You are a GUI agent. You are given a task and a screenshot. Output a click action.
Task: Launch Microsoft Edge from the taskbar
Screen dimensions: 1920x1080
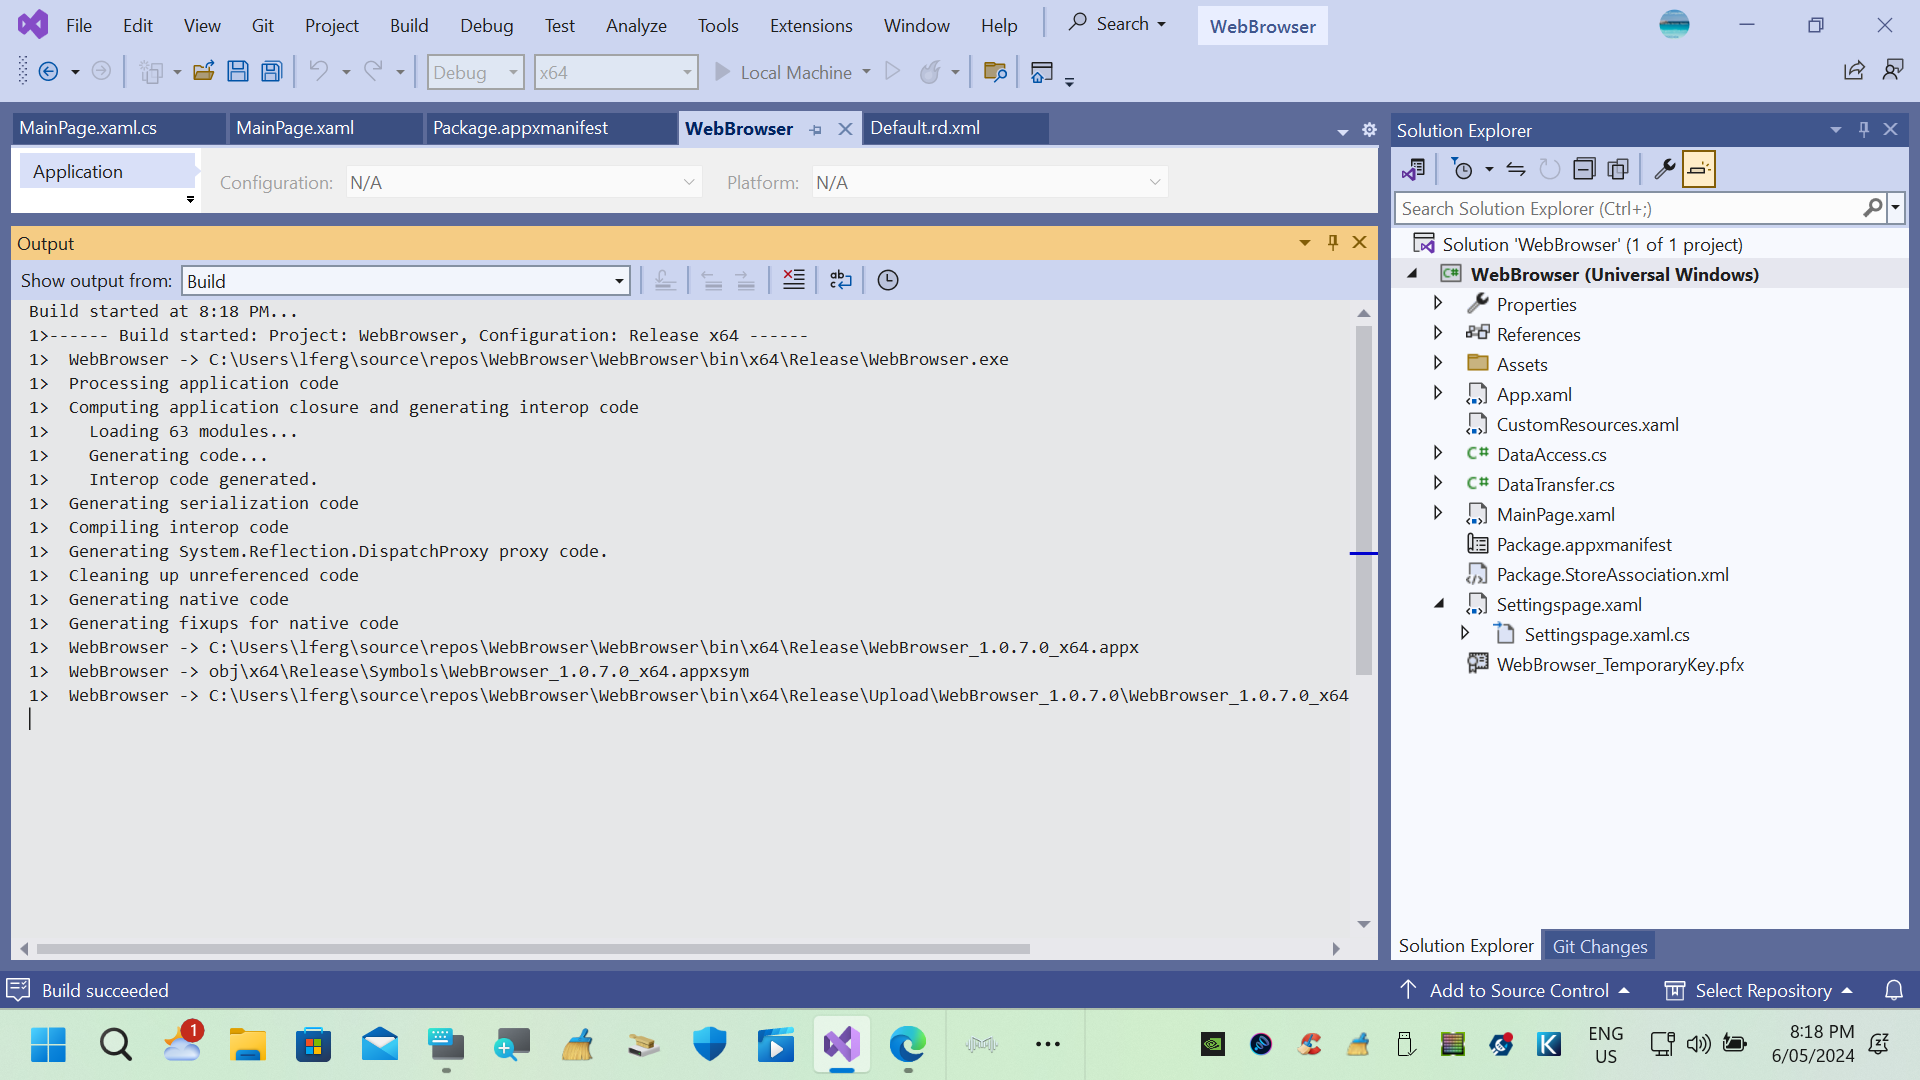[907, 1044]
